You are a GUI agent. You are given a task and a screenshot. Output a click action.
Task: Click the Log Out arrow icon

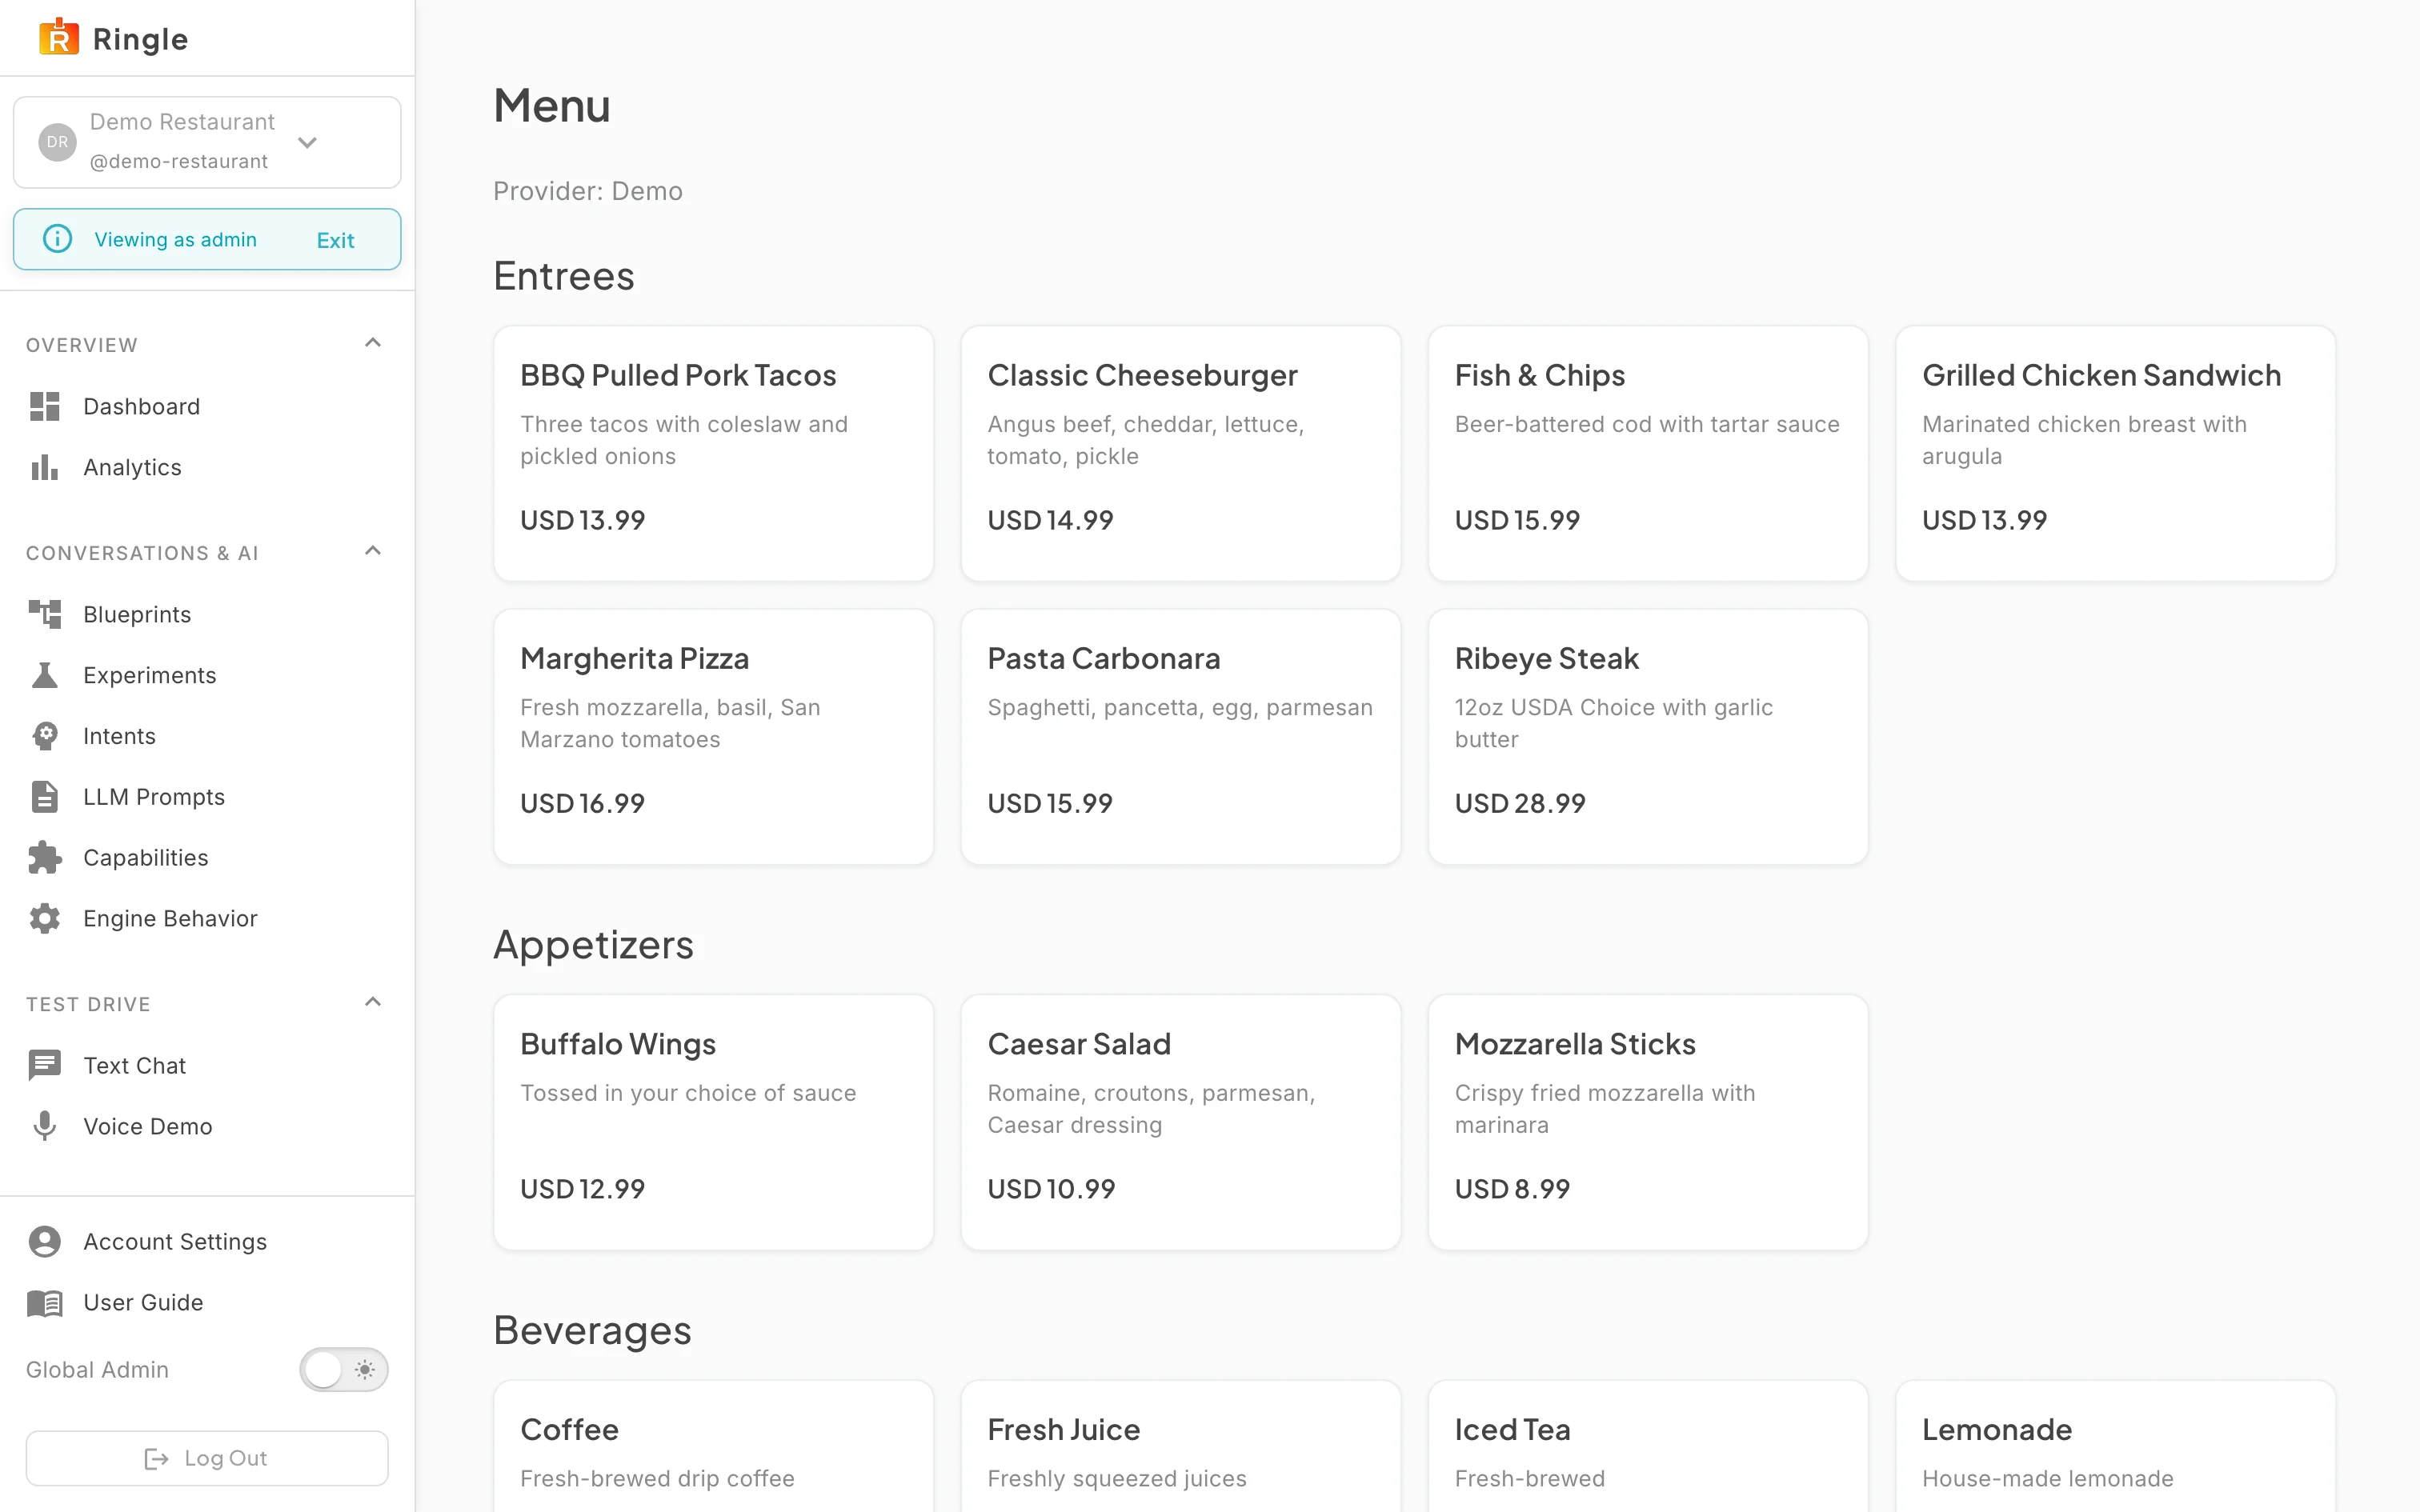pyautogui.click(x=157, y=1459)
